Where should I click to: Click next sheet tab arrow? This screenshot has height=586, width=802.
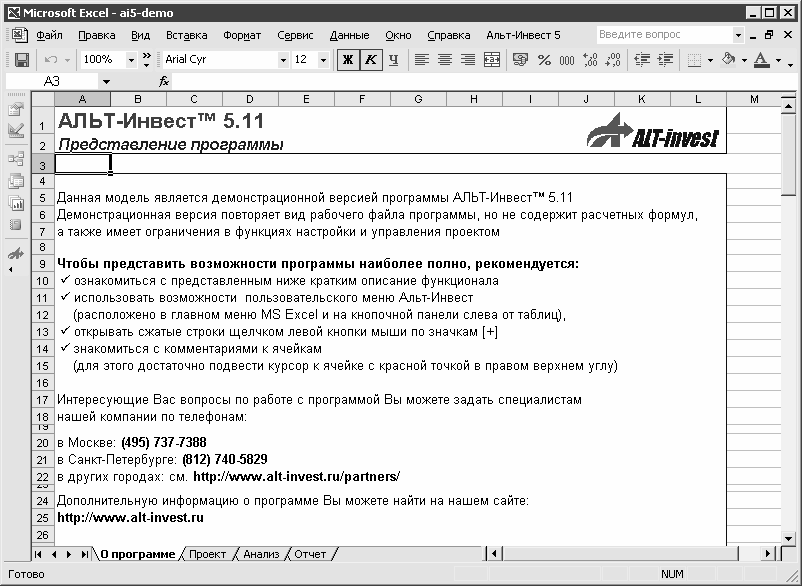click(x=69, y=554)
